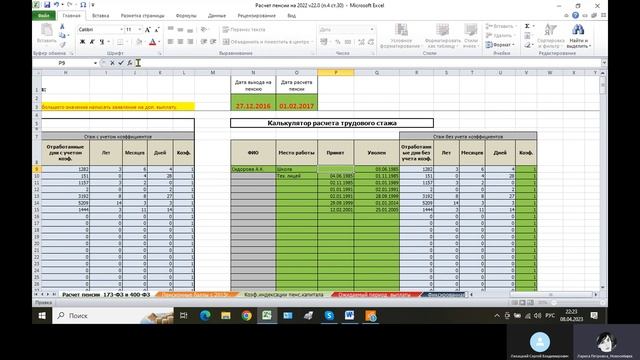This screenshot has height=360, width=640.
Task: Open Conditional Formatting (Условное форматирование) menu
Action: (400, 36)
